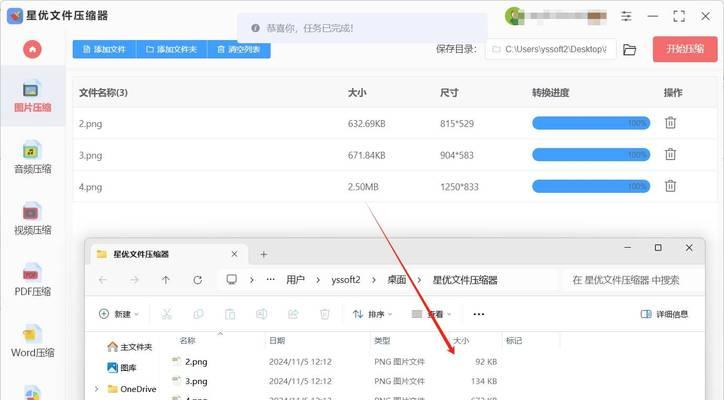Image resolution: width=724 pixels, height=400 pixels.
Task: Click yssoft2 in the breadcrumb path
Action: pyautogui.click(x=345, y=280)
